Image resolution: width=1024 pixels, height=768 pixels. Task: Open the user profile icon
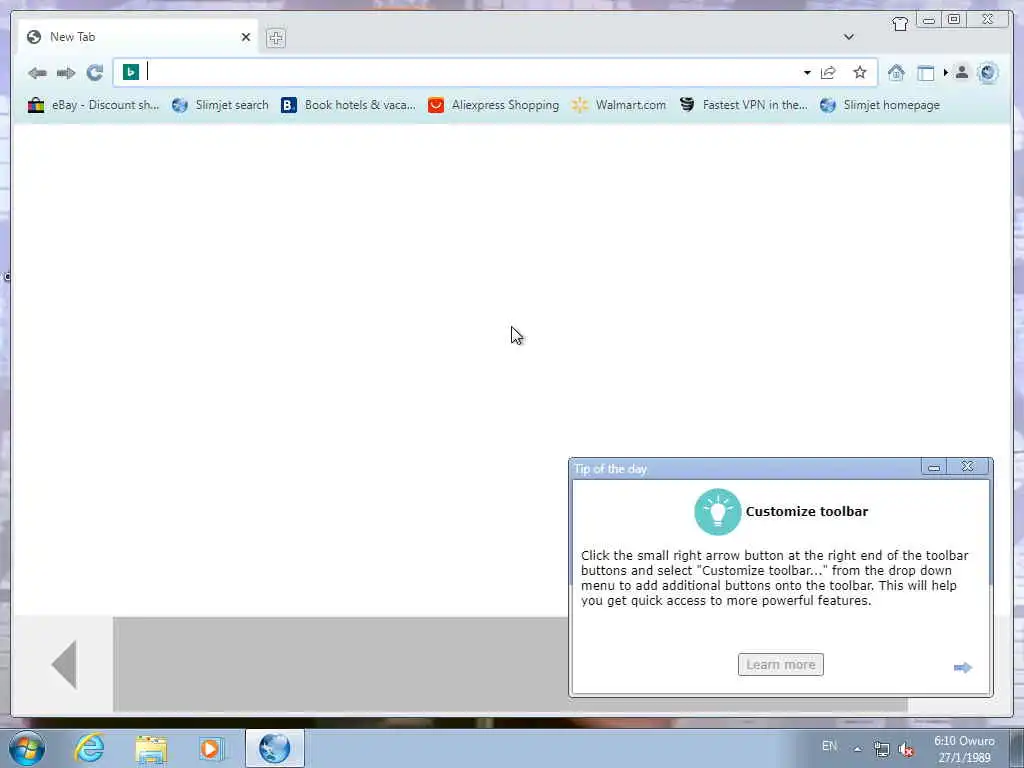point(961,72)
